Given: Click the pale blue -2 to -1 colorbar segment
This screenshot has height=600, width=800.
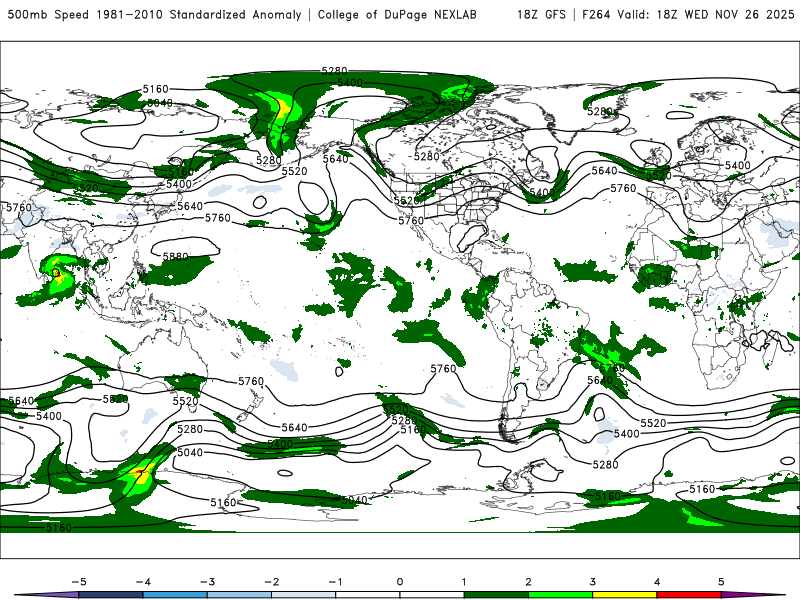Looking at the screenshot, I should coord(304,595).
